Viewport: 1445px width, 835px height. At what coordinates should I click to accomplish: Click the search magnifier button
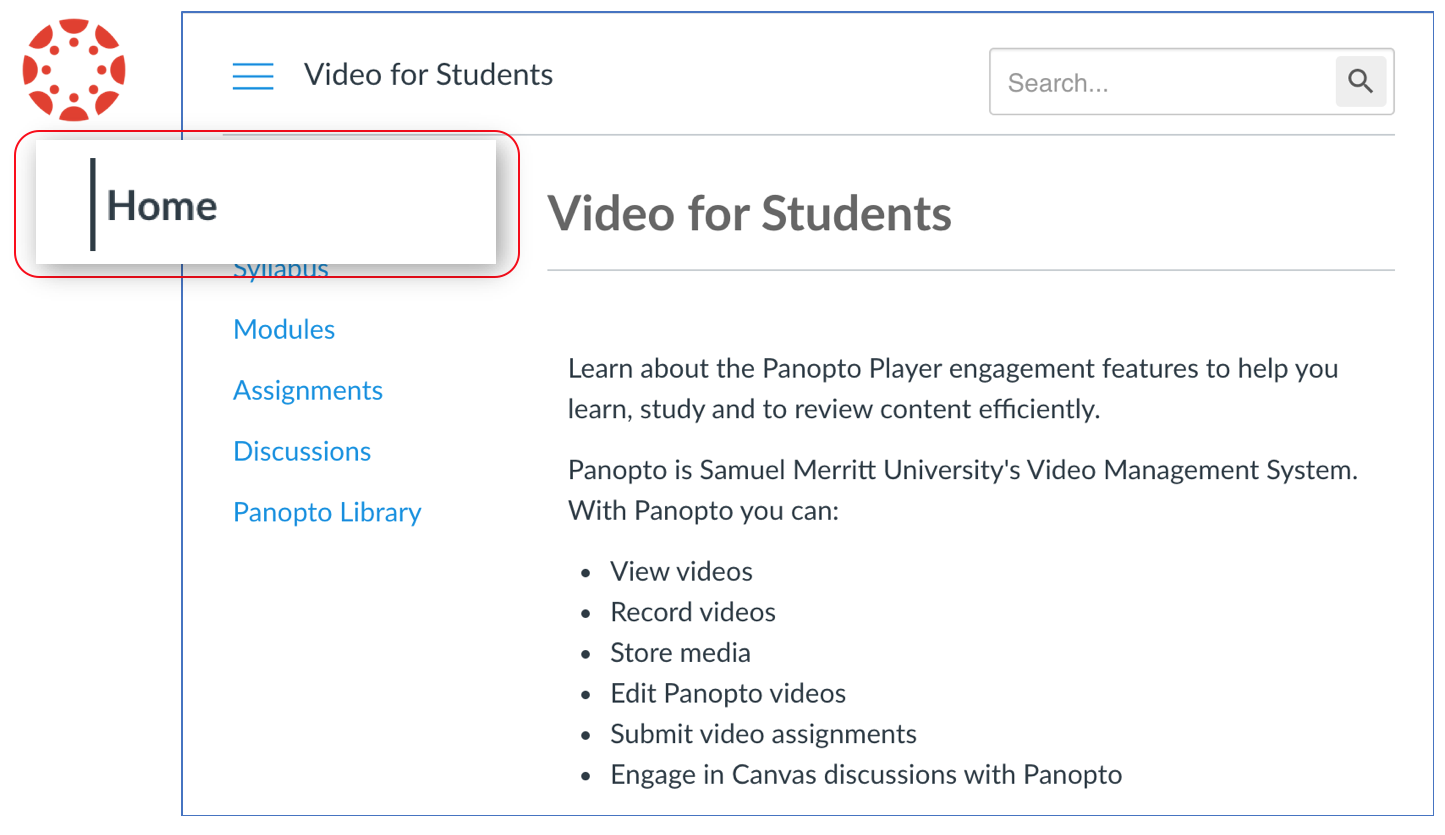coord(1361,82)
